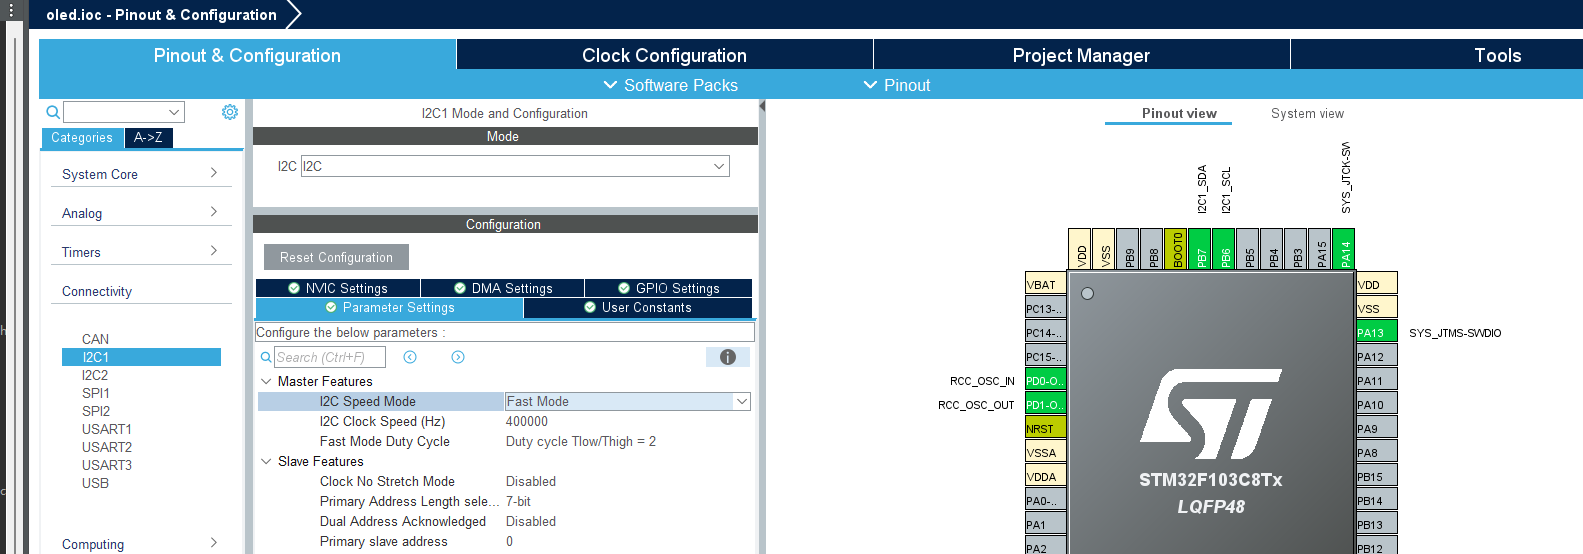The image size is (1583, 554).
Task: Select the PD1-OSC_OUT pin
Action: (1045, 404)
